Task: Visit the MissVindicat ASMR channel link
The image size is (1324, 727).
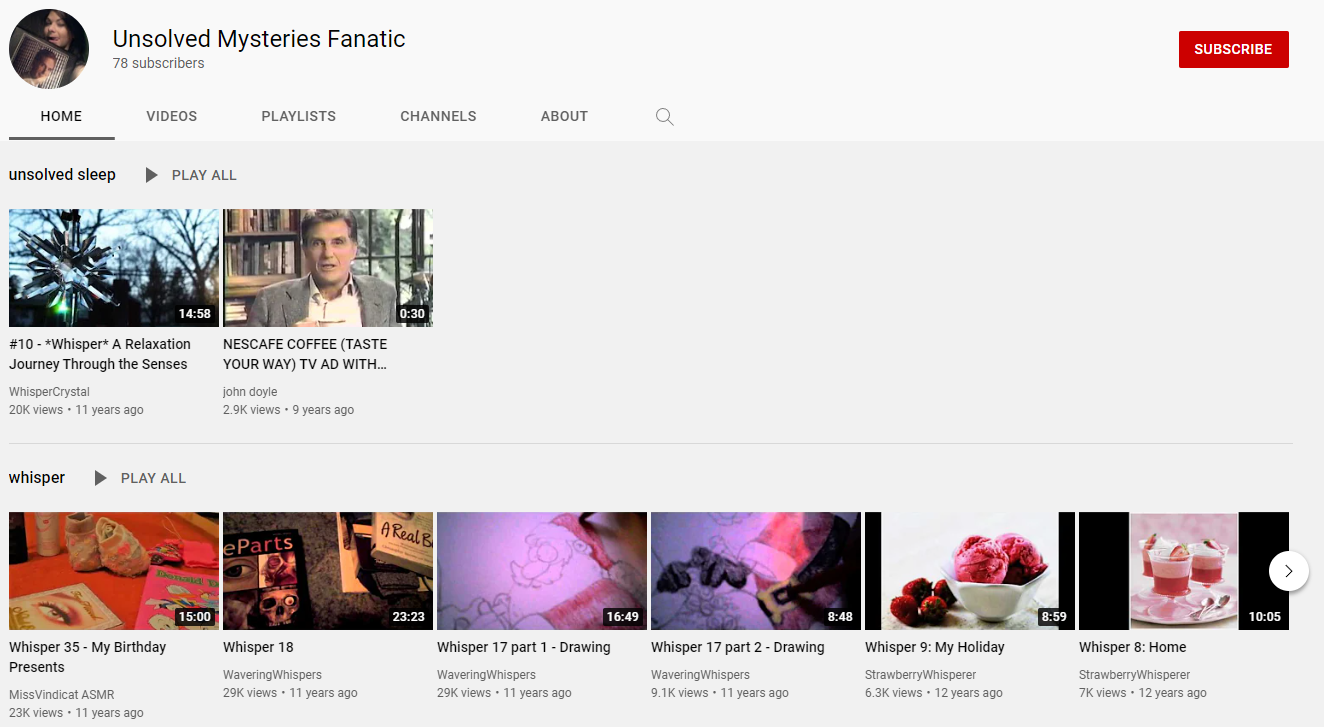Action: (x=62, y=695)
